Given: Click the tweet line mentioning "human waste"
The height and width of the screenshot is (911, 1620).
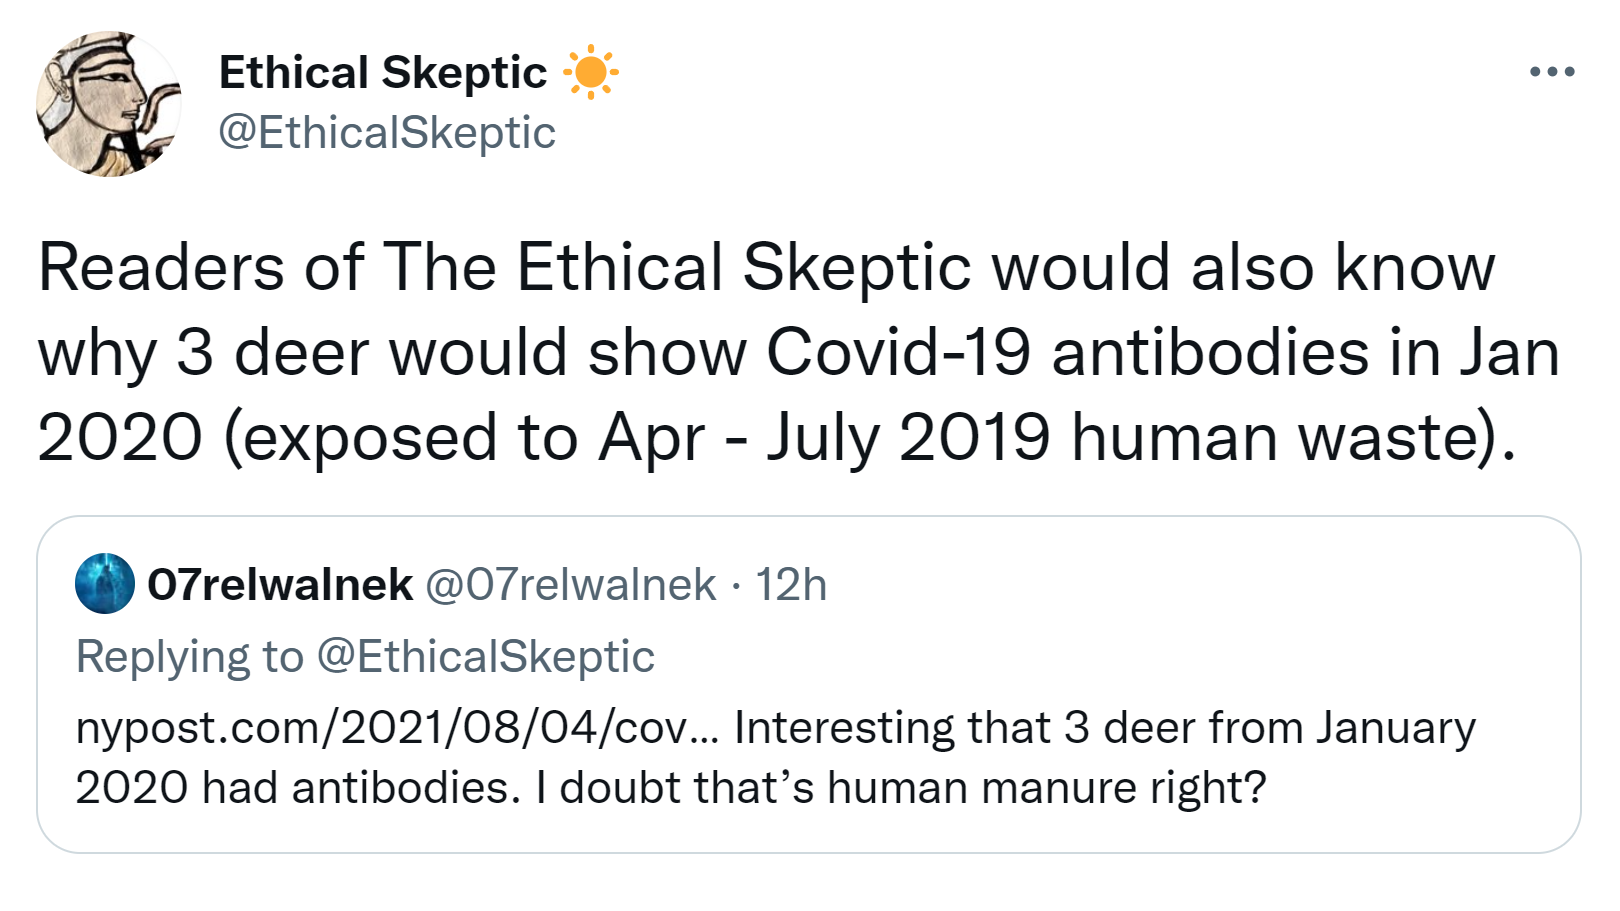Looking at the screenshot, I should [775, 438].
